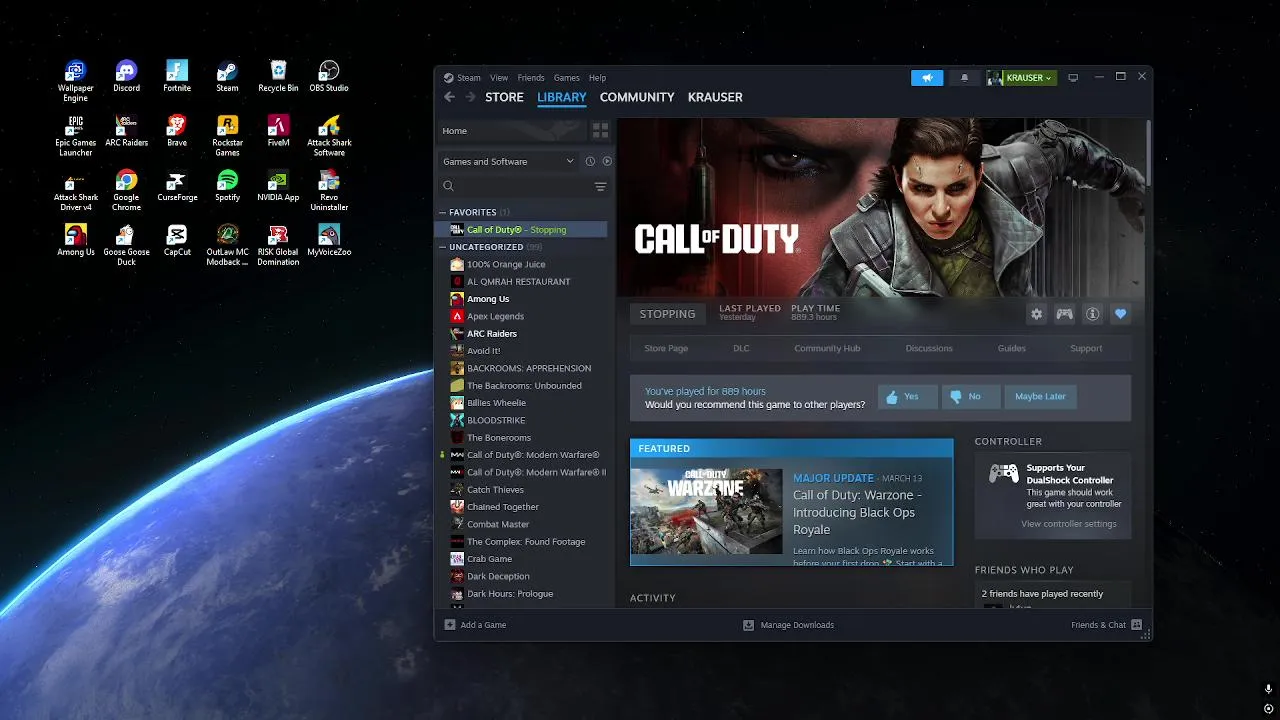Open the Recycle Bin
1280x720 pixels.
pyautogui.click(x=278, y=77)
